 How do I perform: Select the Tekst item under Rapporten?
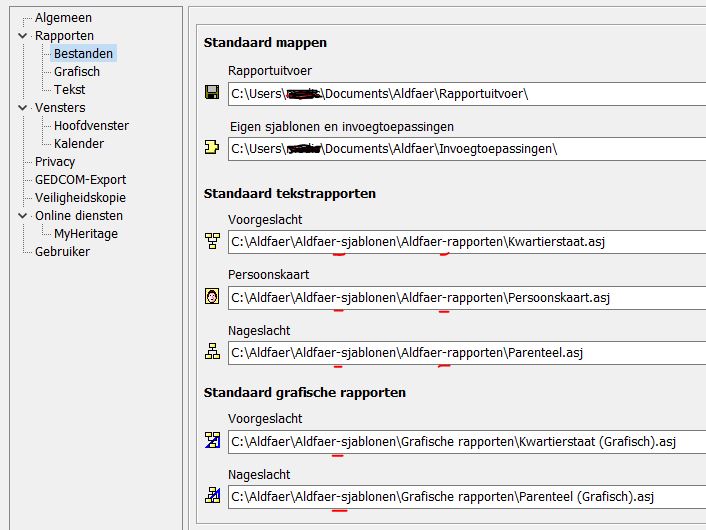69,90
